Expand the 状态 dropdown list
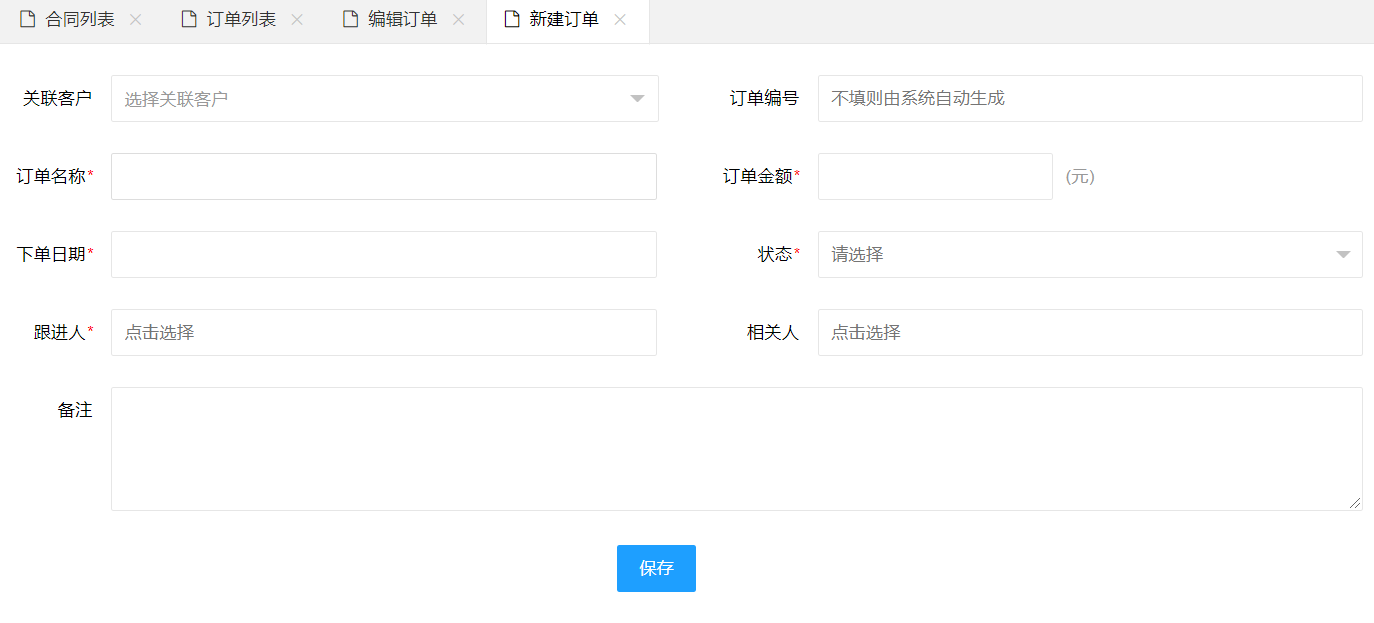This screenshot has height=623, width=1374. (x=1343, y=255)
